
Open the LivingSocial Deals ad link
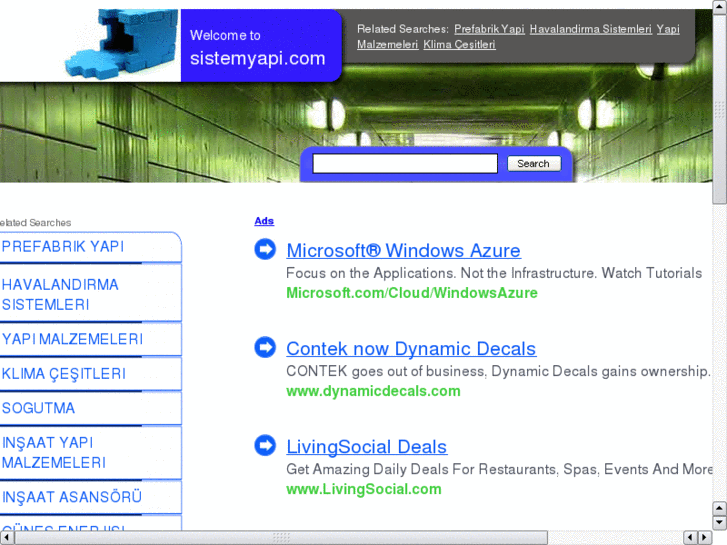click(x=367, y=447)
